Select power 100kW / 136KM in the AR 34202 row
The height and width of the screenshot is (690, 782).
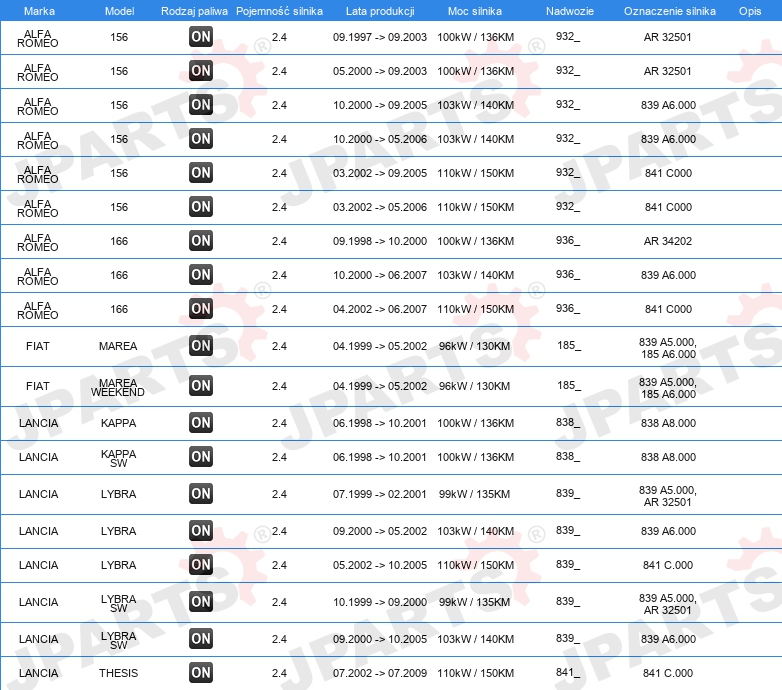pyautogui.click(x=476, y=241)
